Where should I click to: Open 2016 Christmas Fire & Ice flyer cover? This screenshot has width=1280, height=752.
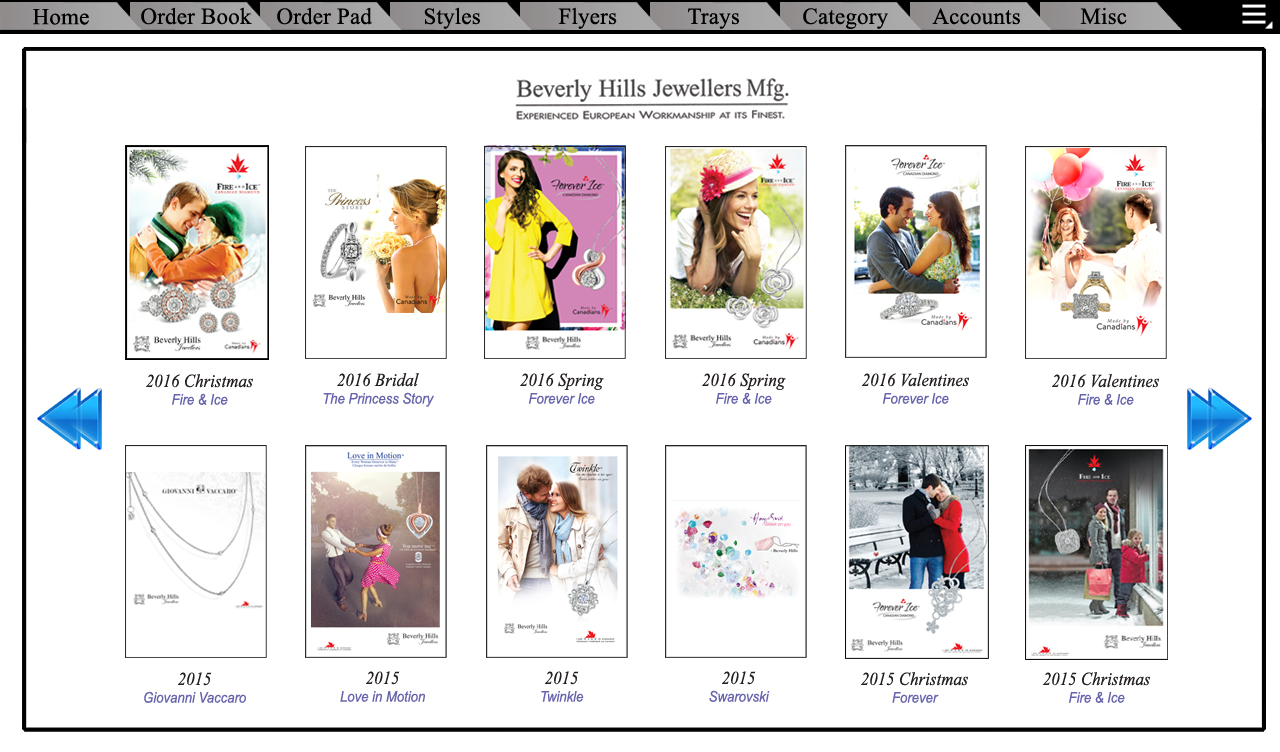pyautogui.click(x=197, y=252)
